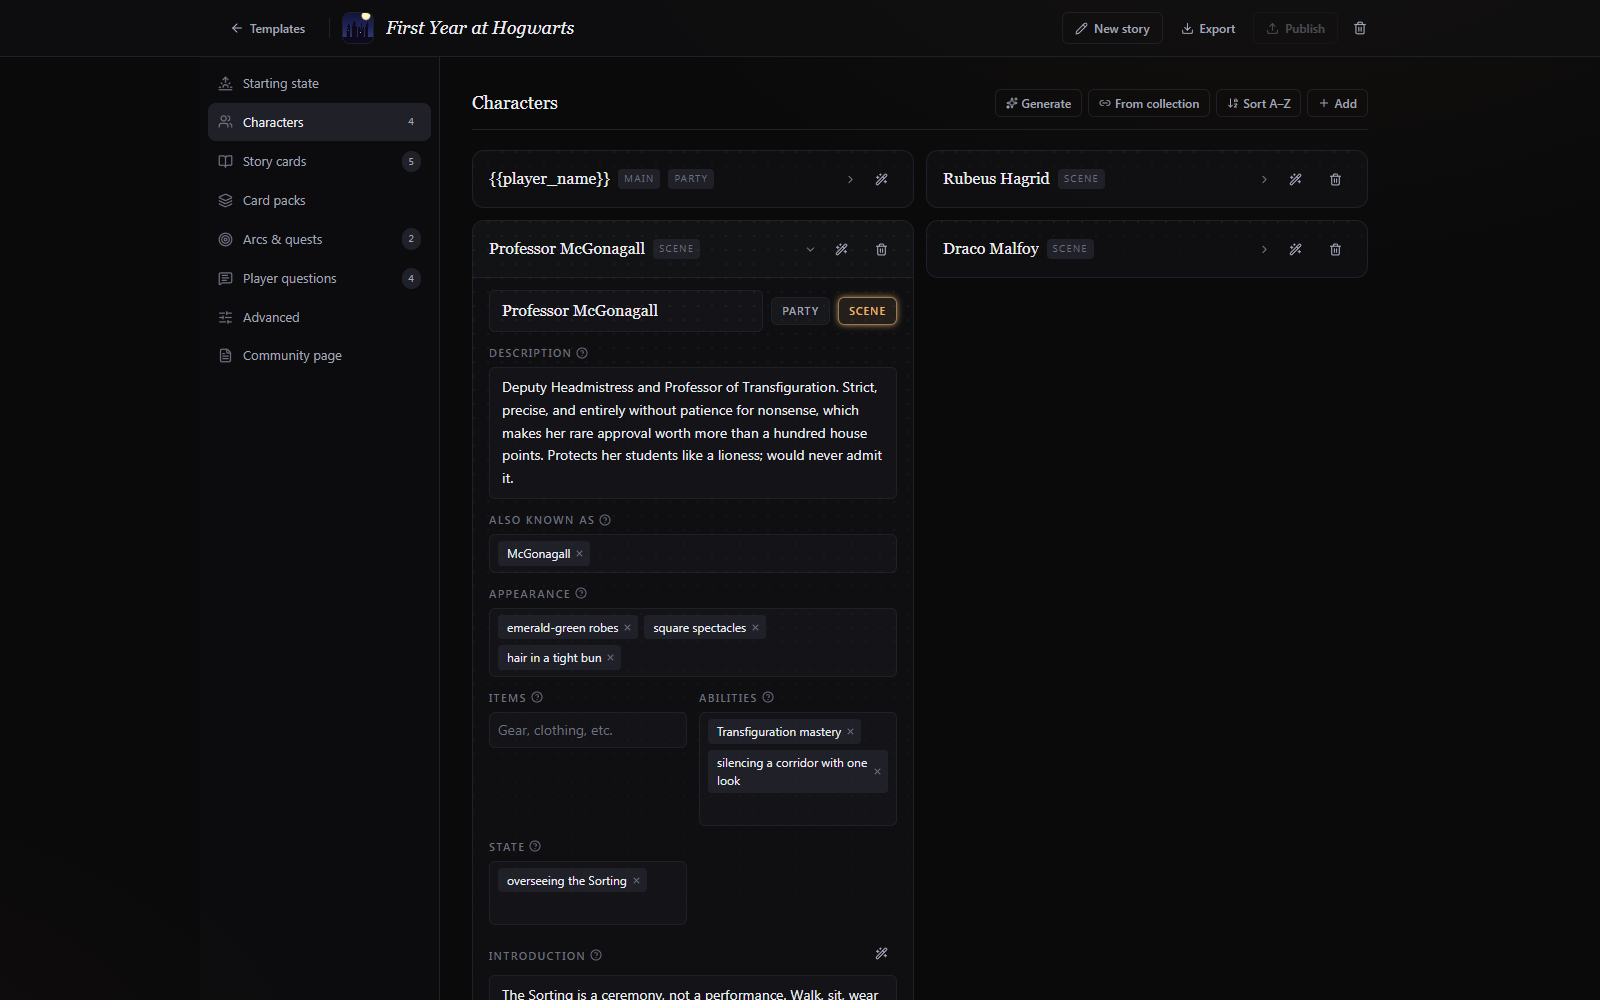Remove the McGonagall alias tag
The image size is (1600, 1000).
pyautogui.click(x=579, y=554)
